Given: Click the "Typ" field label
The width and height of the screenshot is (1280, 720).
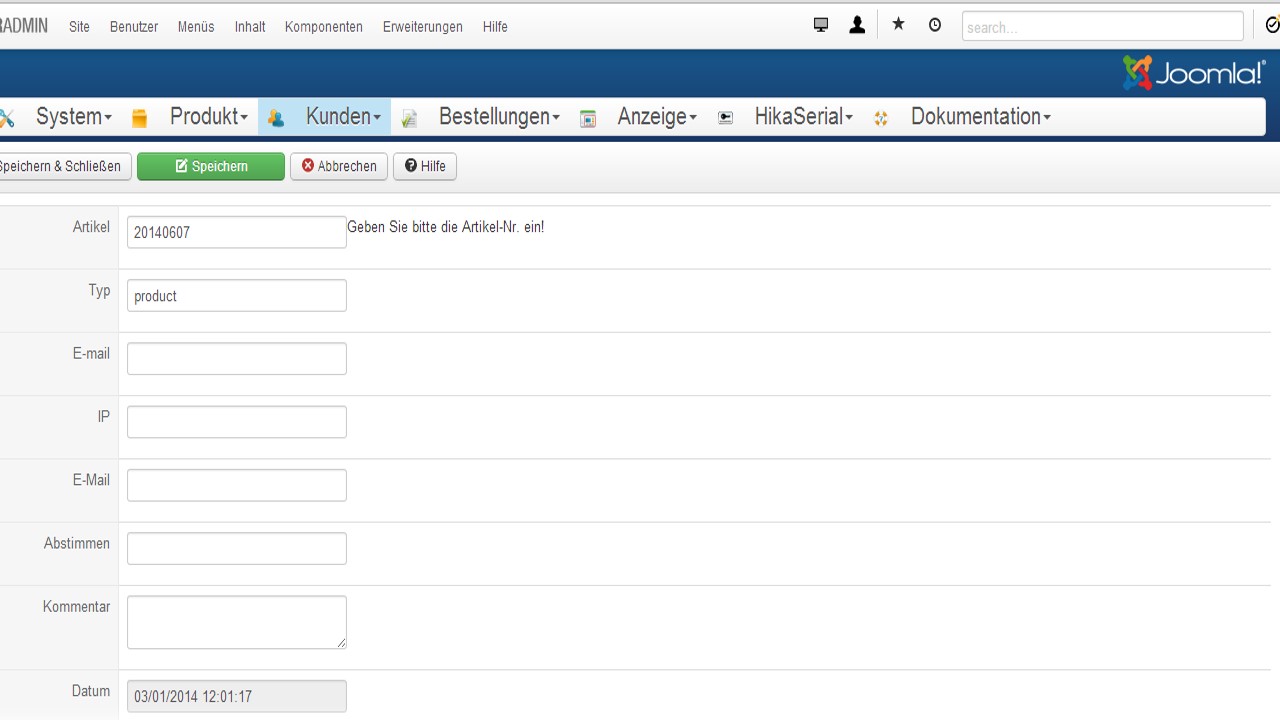Looking at the screenshot, I should [99, 291].
